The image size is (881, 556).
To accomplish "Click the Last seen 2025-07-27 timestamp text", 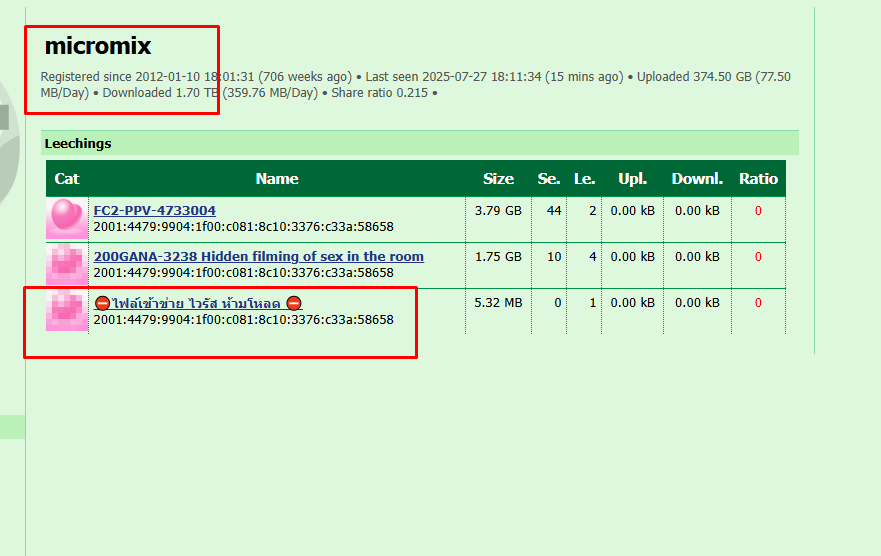I will point(494,77).
